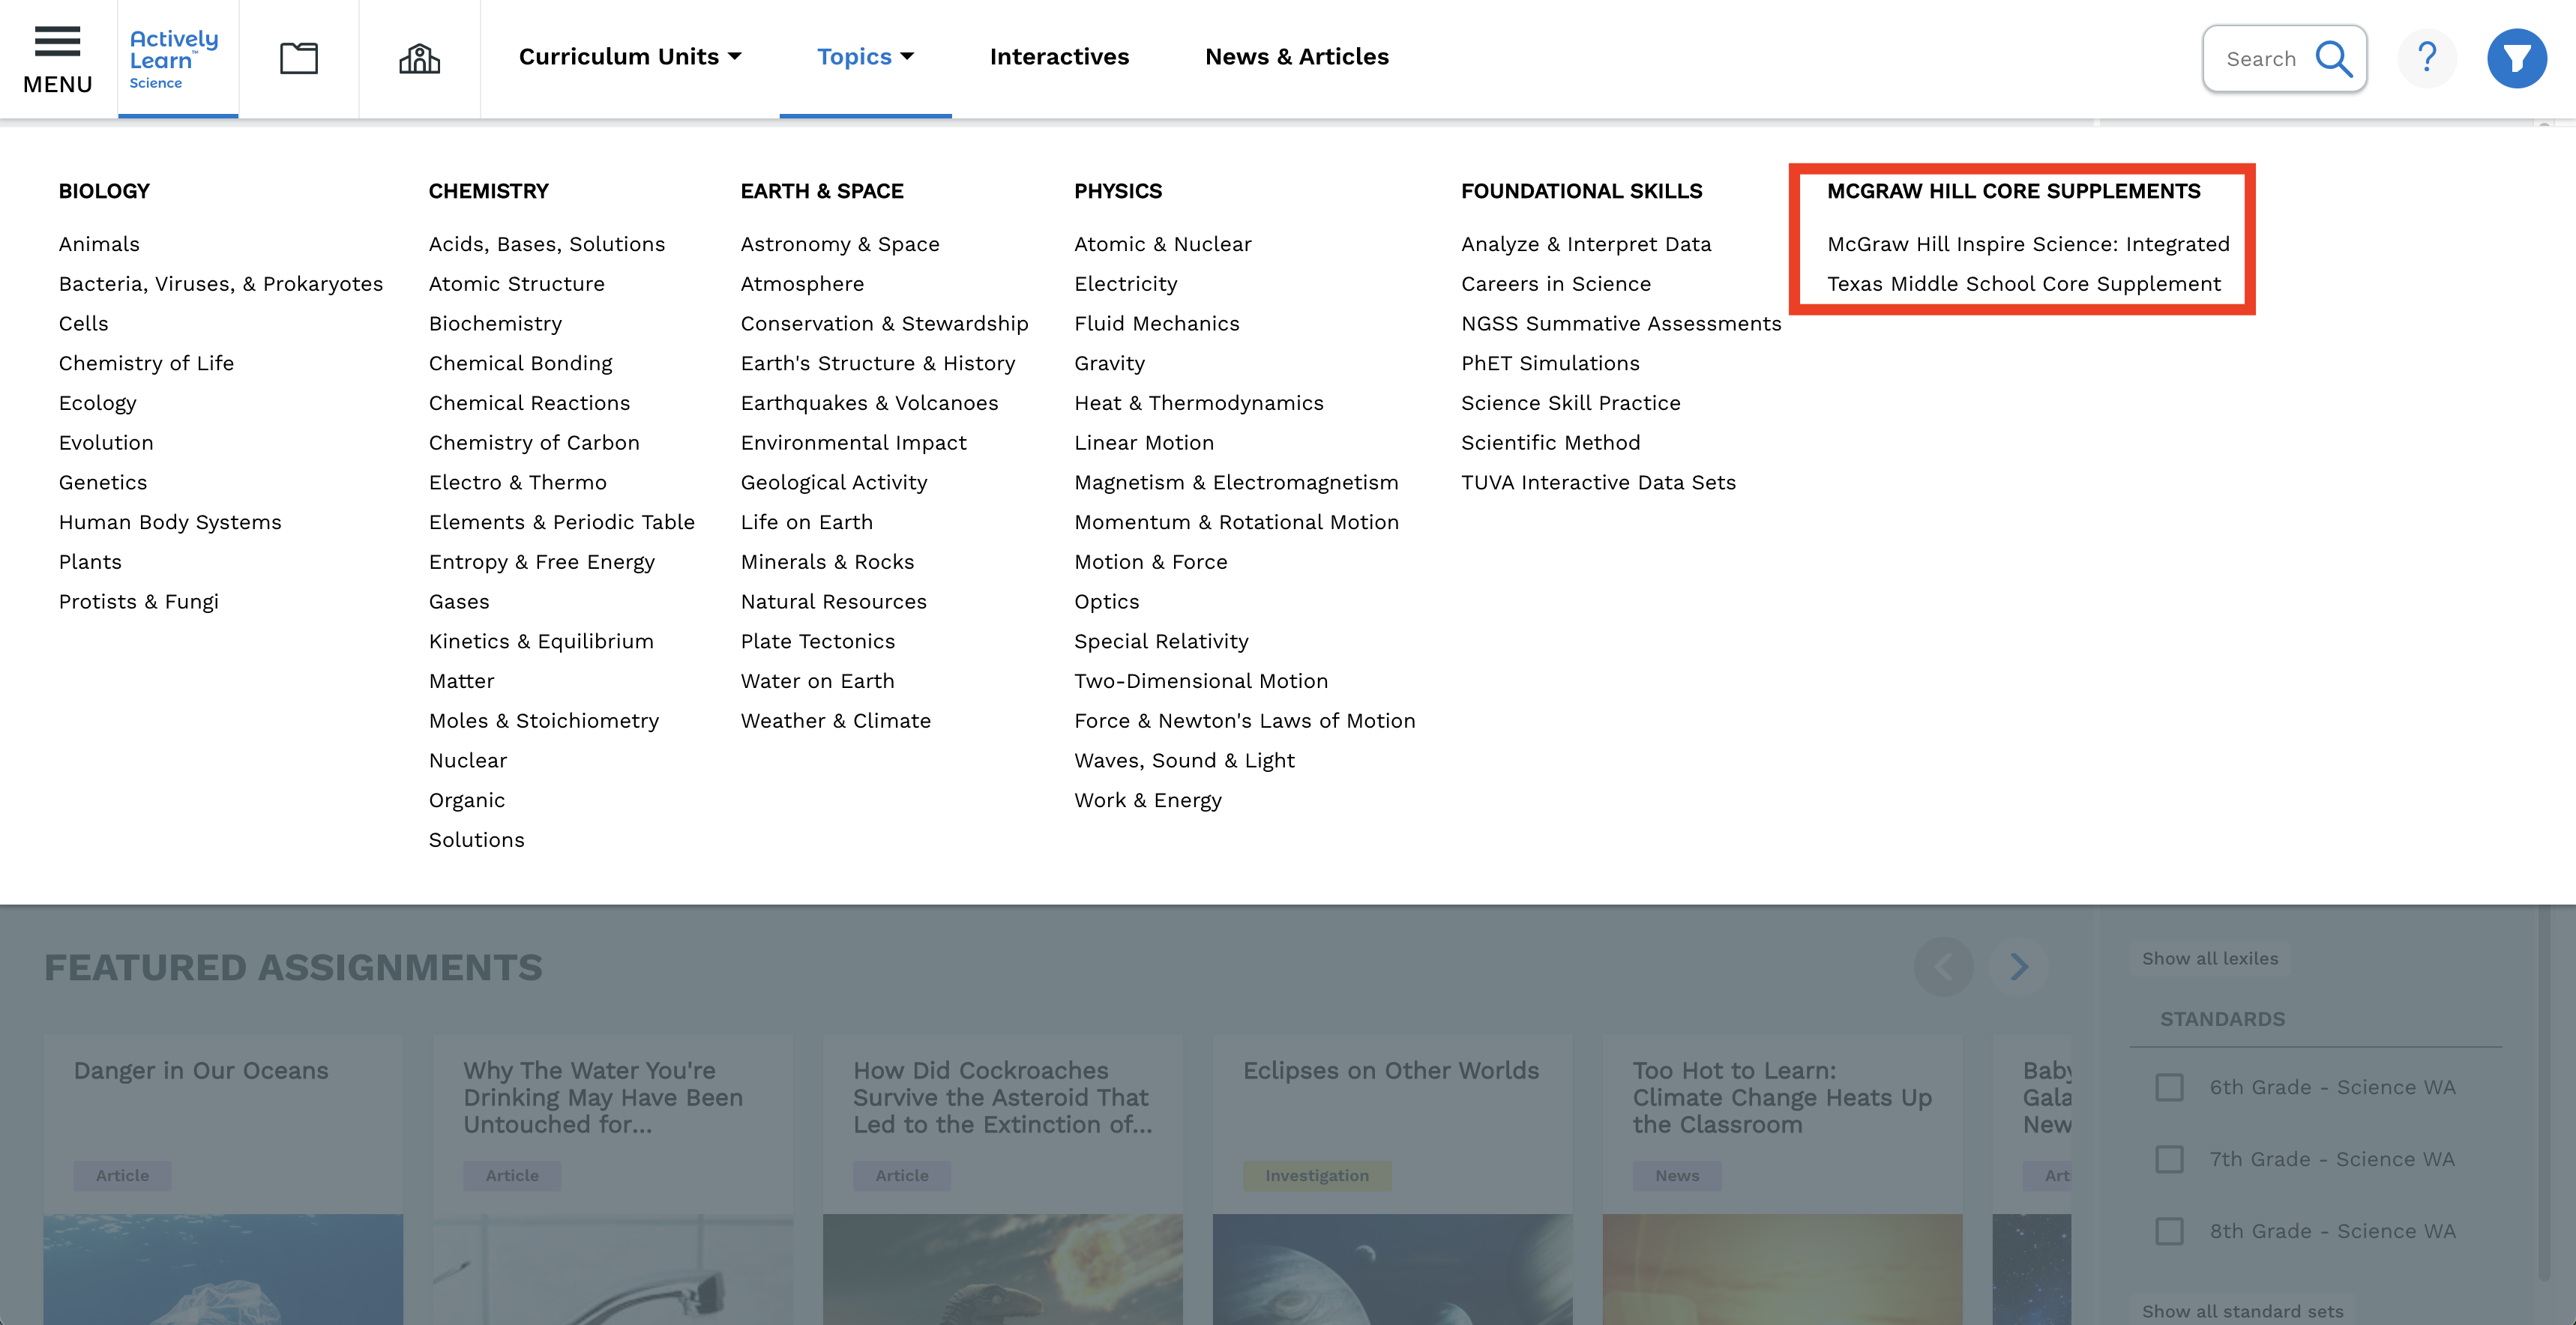Check the 8th Grade - Science WA box
The image size is (2576, 1325).
2169,1231
